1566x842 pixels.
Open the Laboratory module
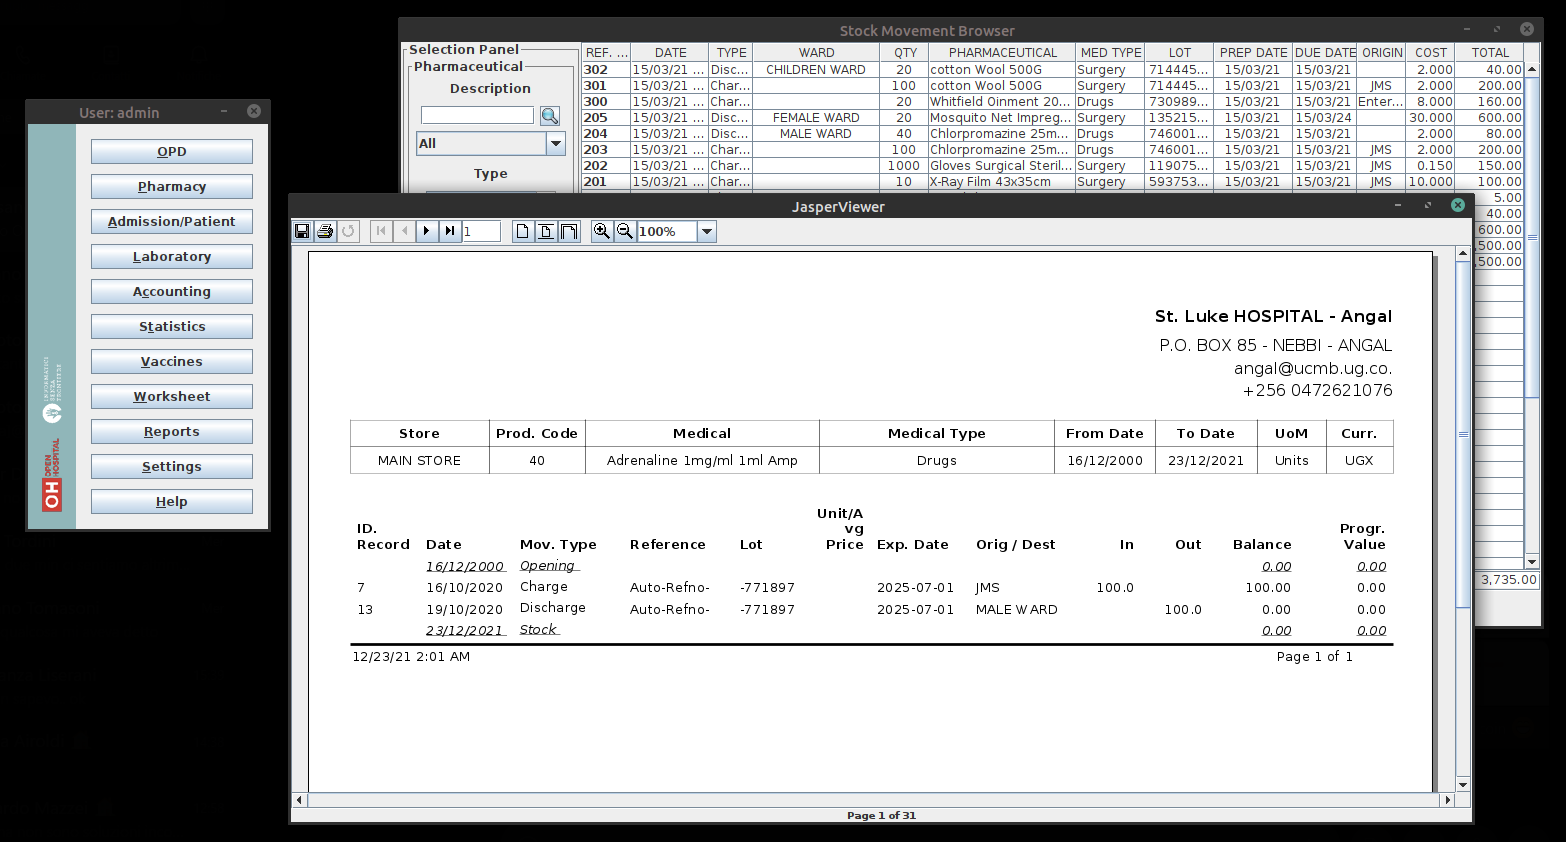[172, 257]
